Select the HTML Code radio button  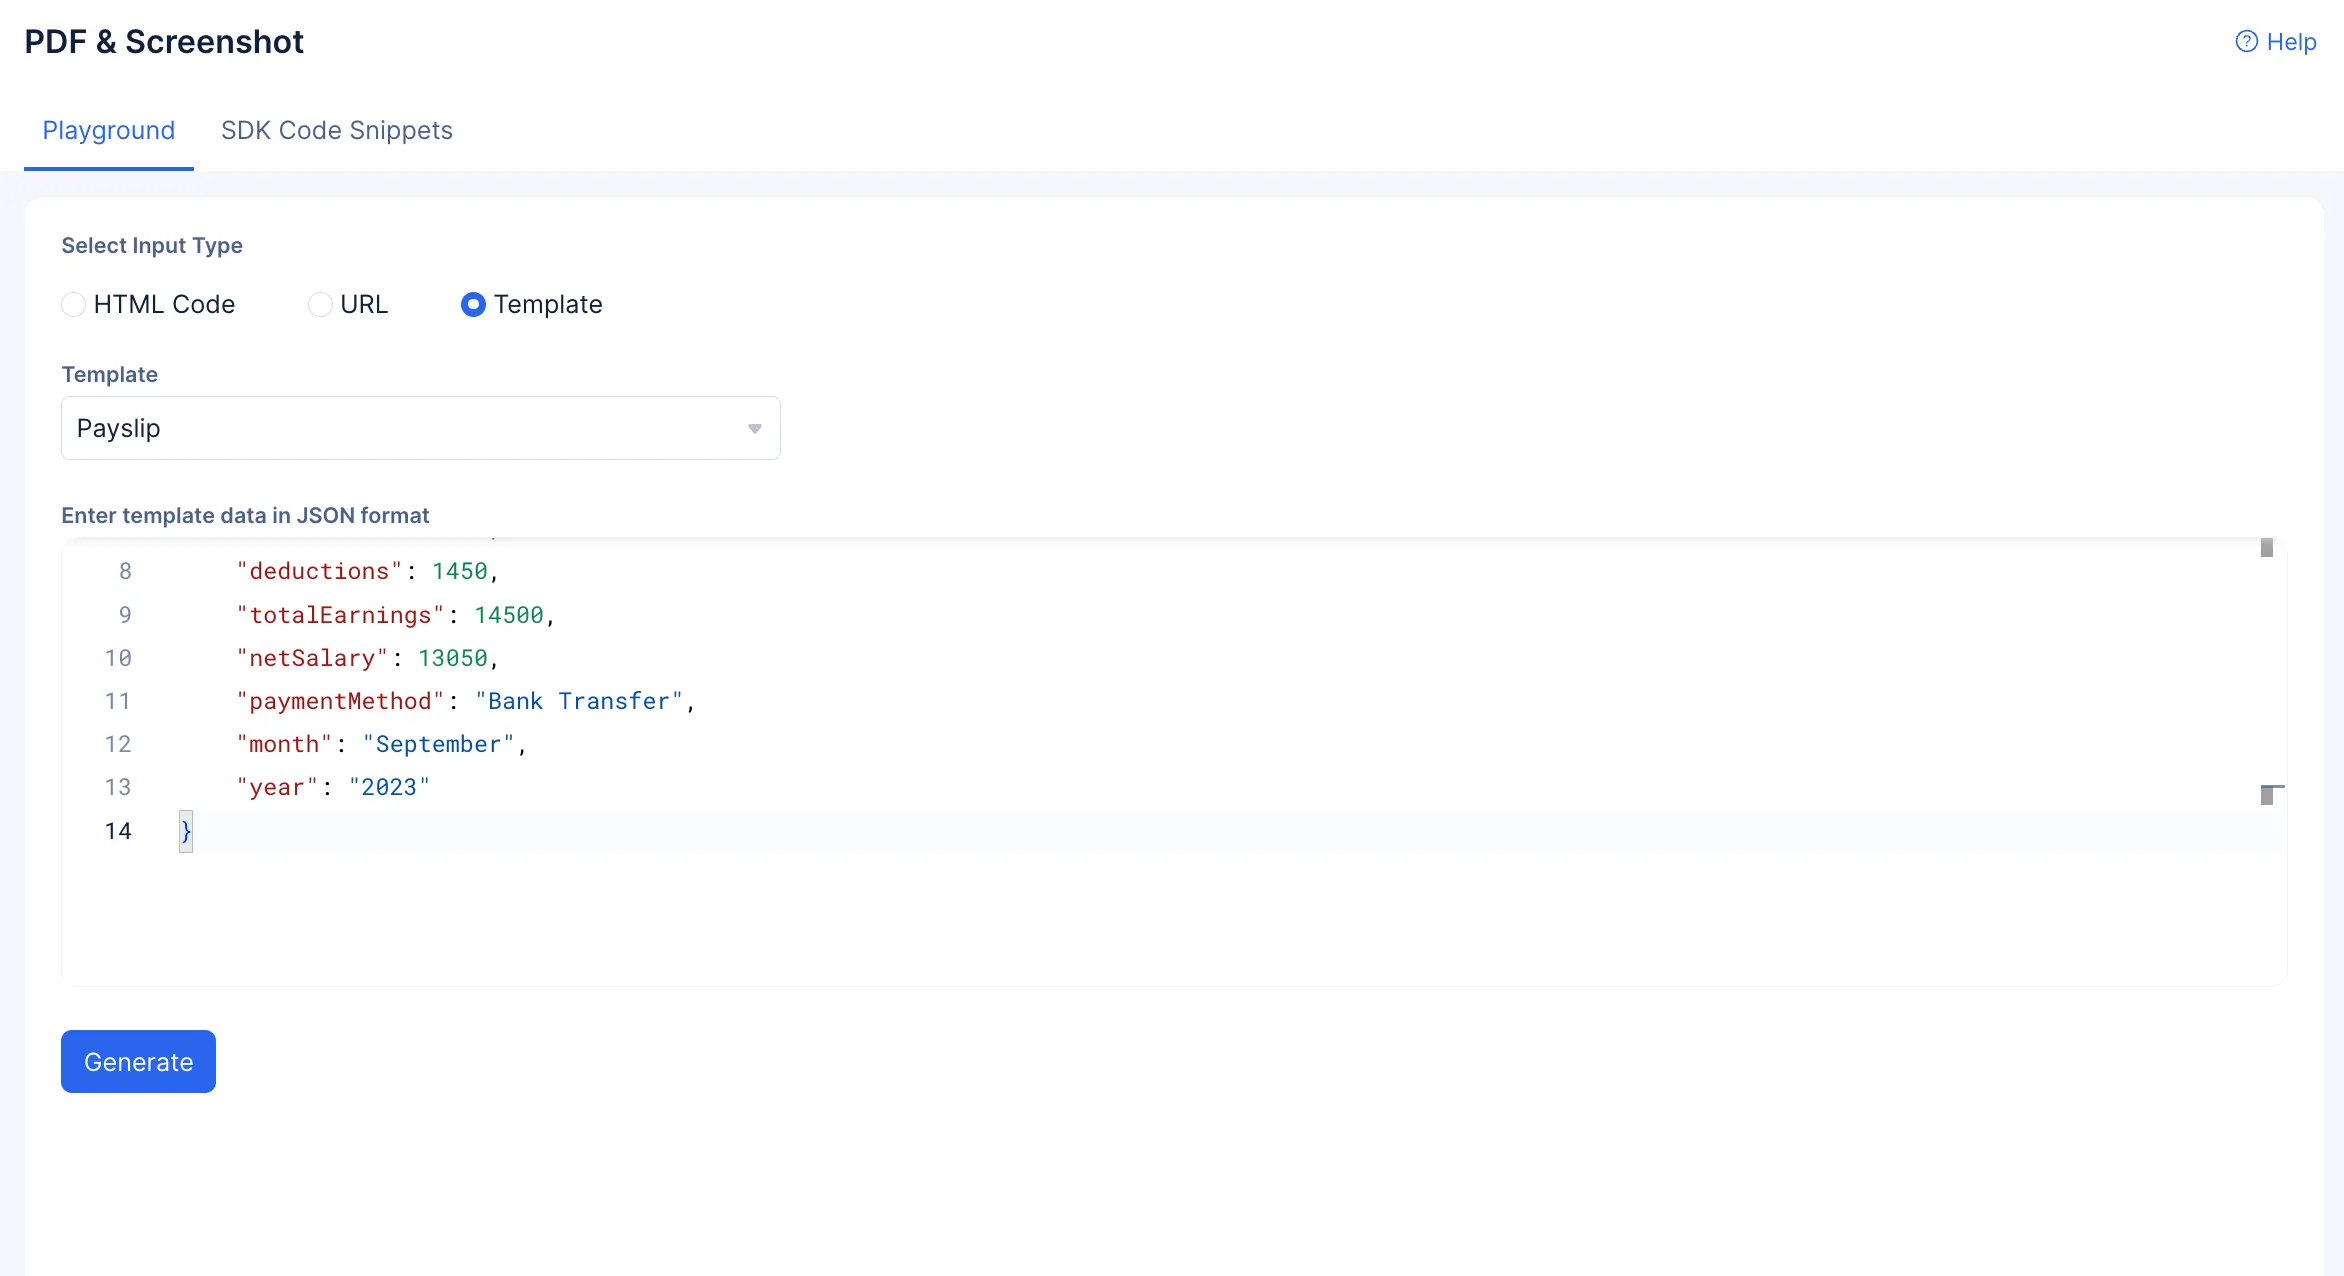click(74, 305)
